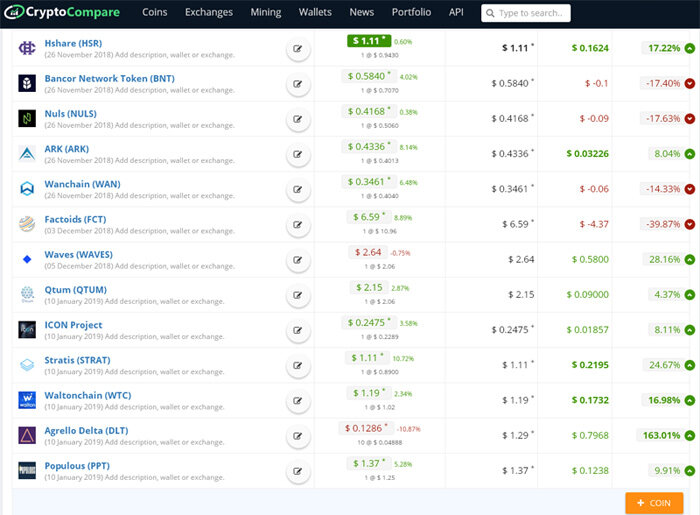Open the Portfolio menu
Screen dimensions: 700x515
(411, 12)
